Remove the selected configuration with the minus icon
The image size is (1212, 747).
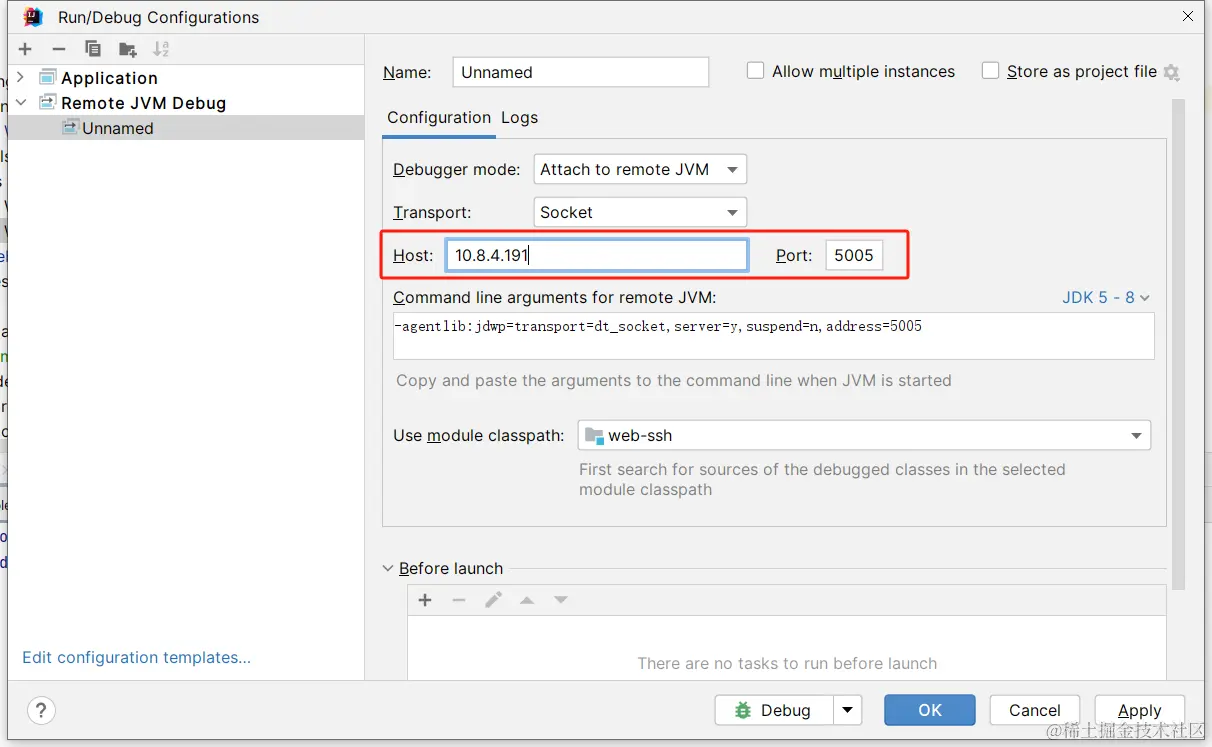pyautogui.click(x=59, y=49)
